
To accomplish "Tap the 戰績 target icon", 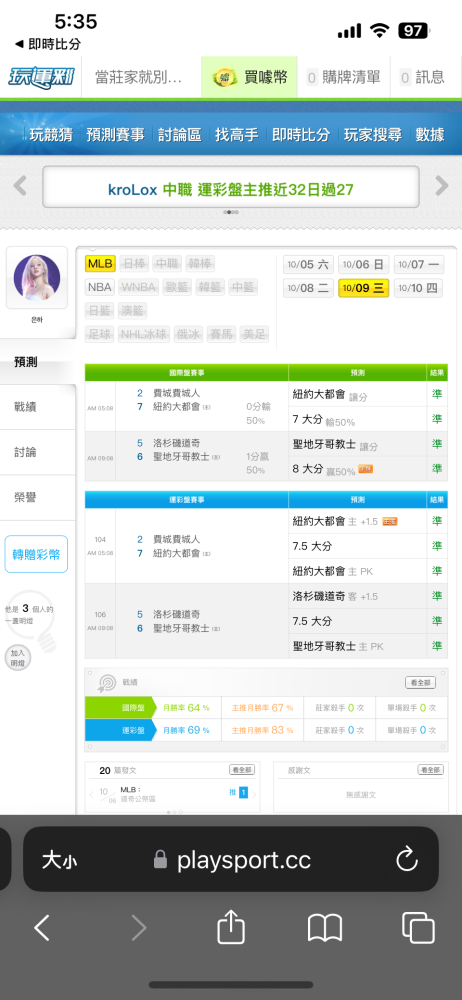I will [106, 683].
